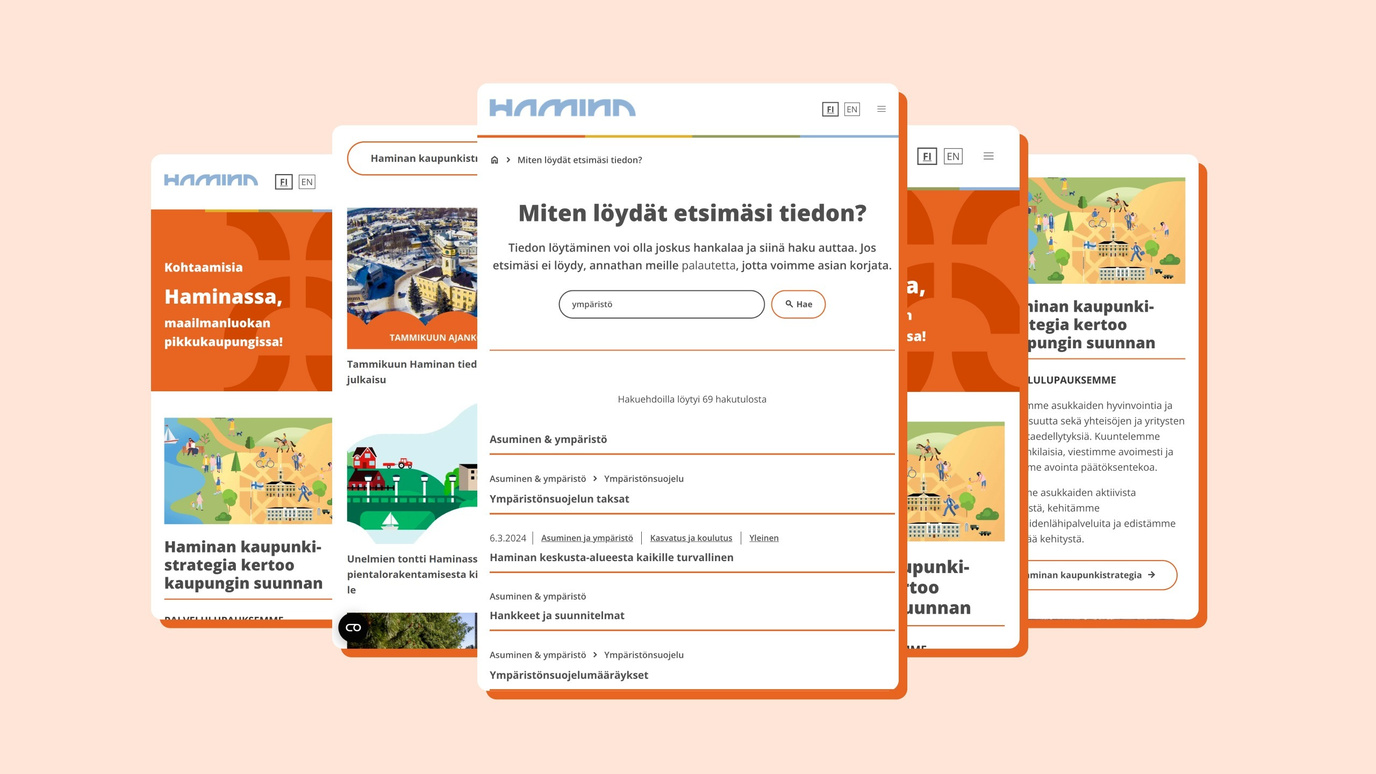Open Hankkeet ja suunnitelmat result
The height and width of the screenshot is (774, 1376).
coord(557,616)
